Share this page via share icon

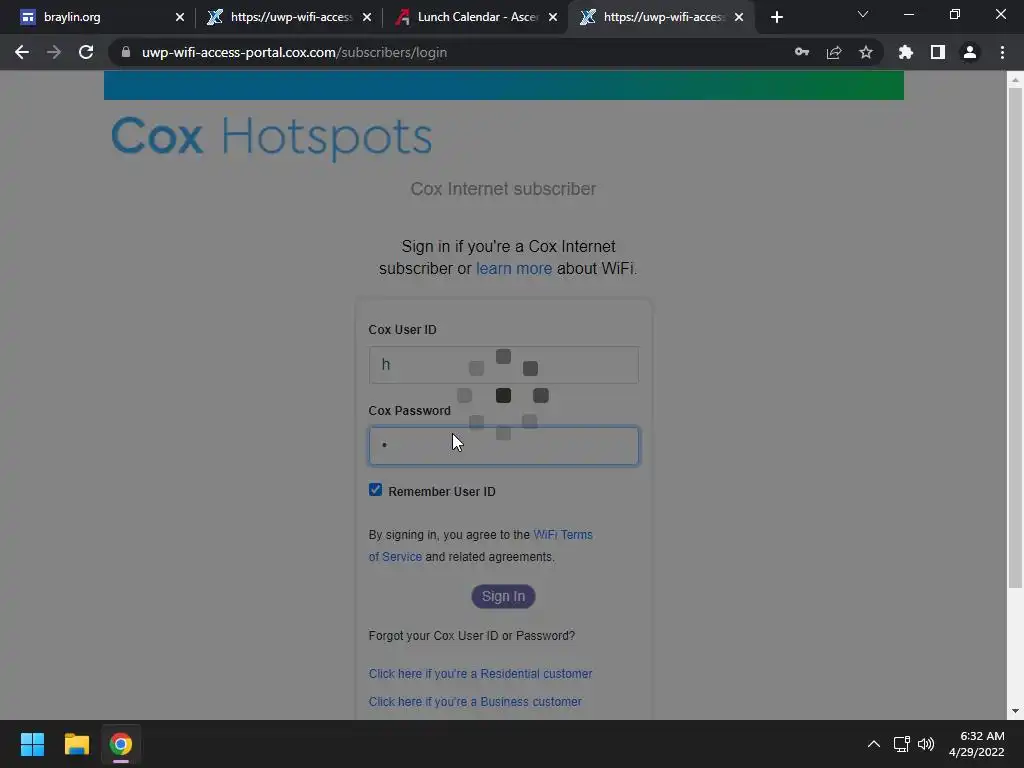(834, 52)
